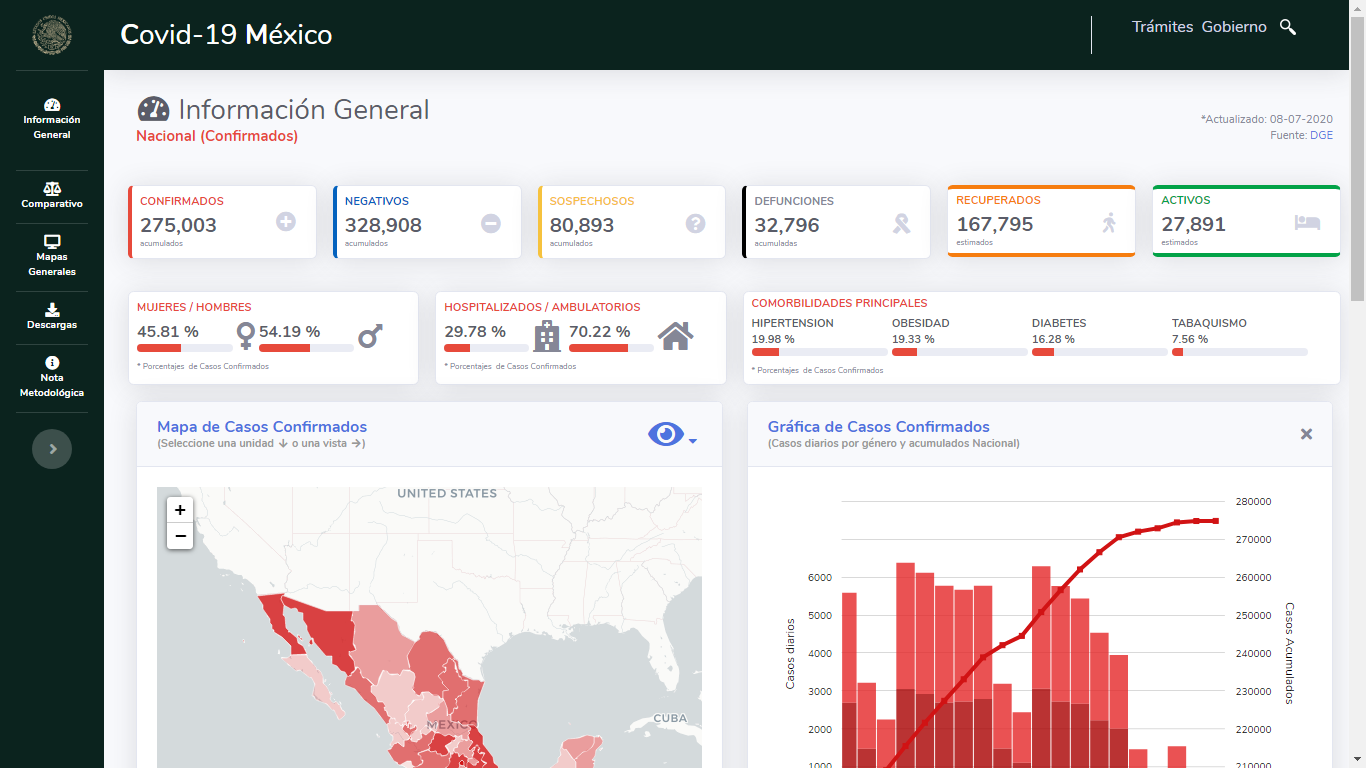Open the Negativos 328,908 card
1366x768 pixels.
click(x=427, y=222)
